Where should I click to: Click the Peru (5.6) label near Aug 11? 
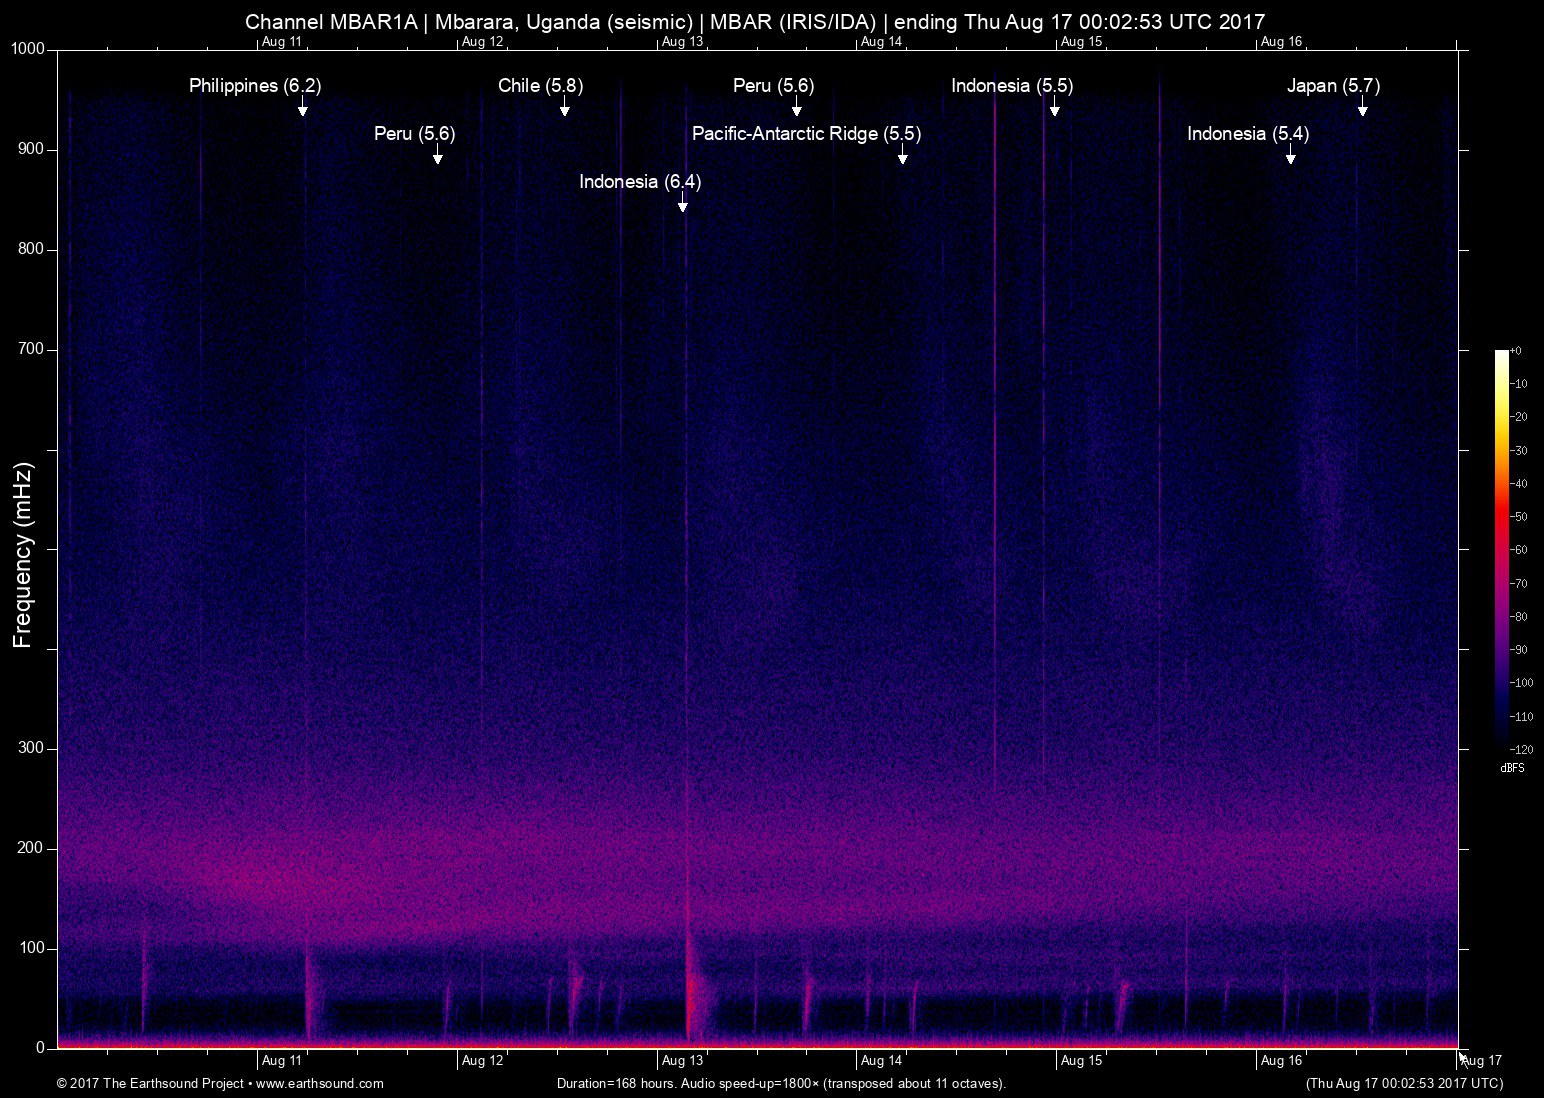click(413, 134)
